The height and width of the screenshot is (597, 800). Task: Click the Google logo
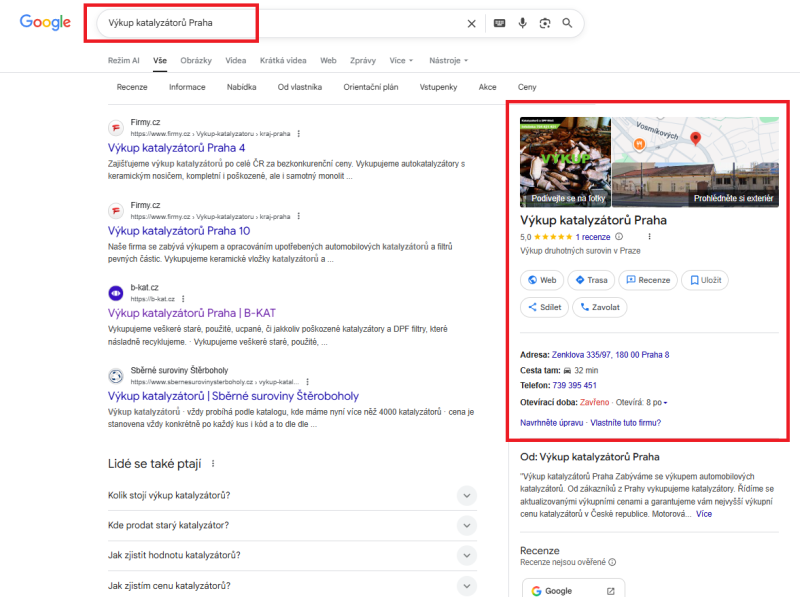point(45,22)
